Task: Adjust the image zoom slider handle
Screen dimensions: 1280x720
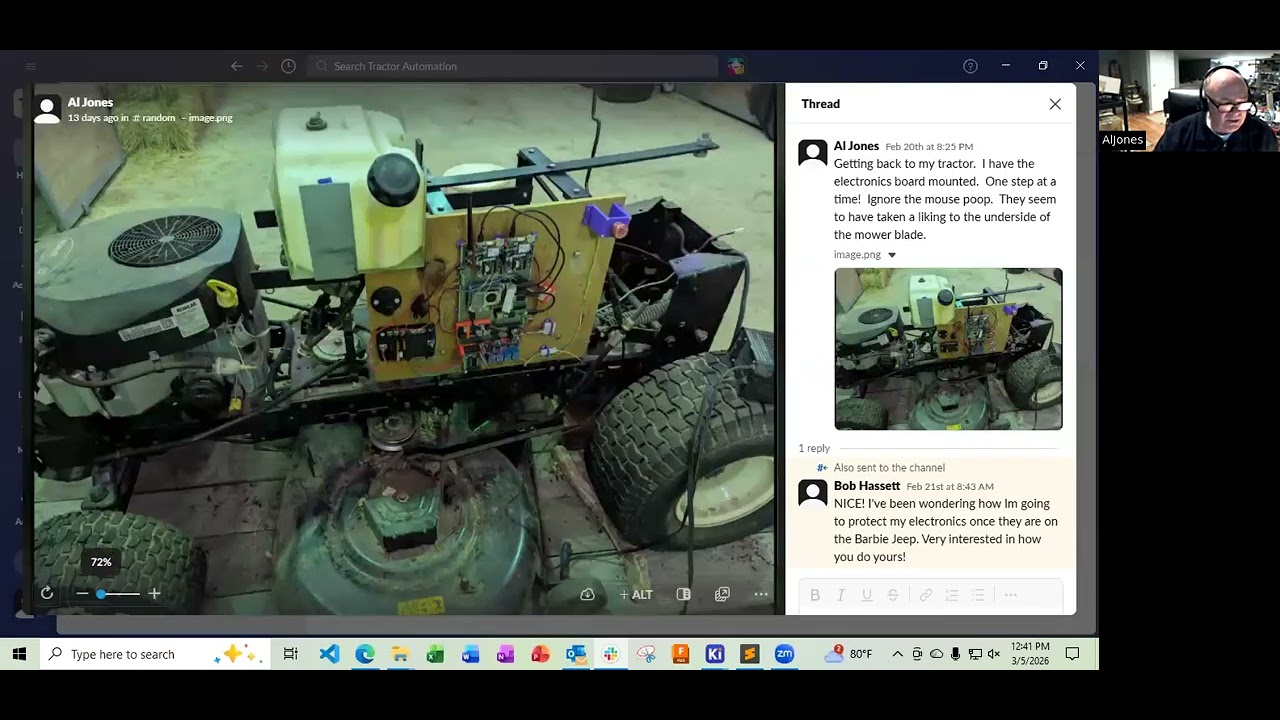Action: [x=101, y=594]
